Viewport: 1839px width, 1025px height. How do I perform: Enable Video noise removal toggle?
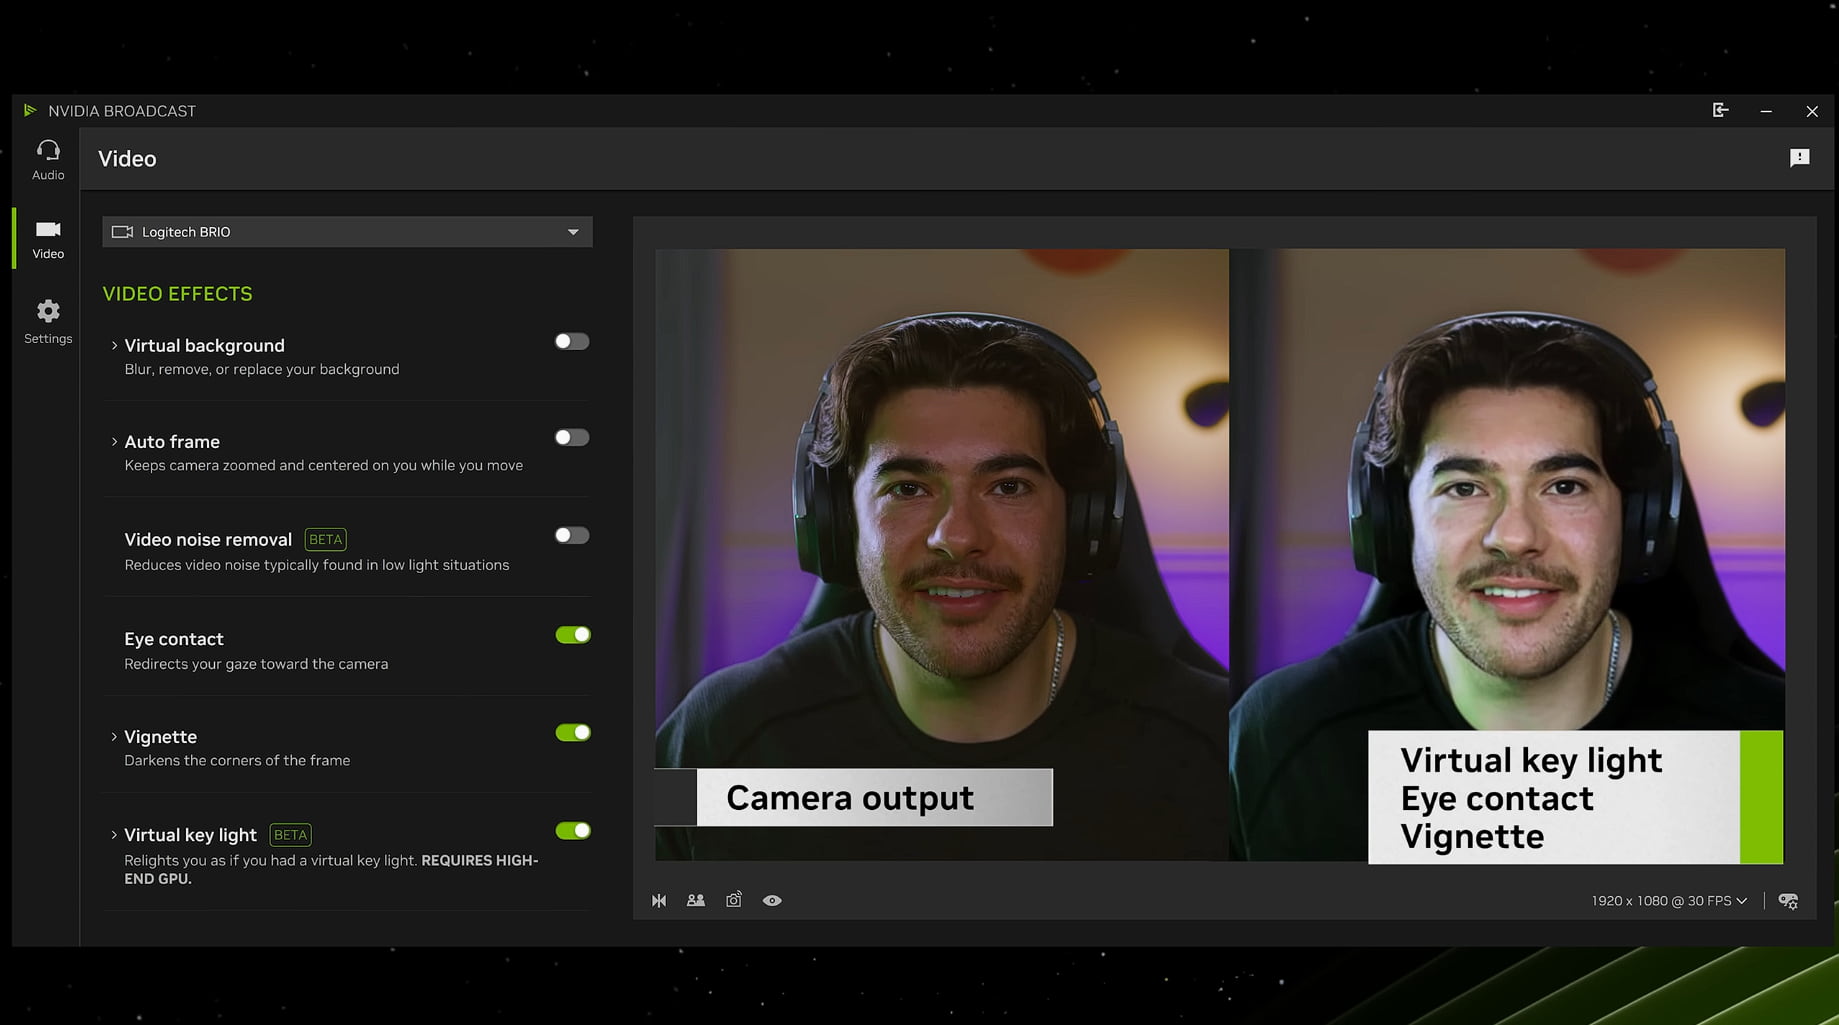pyautogui.click(x=572, y=536)
